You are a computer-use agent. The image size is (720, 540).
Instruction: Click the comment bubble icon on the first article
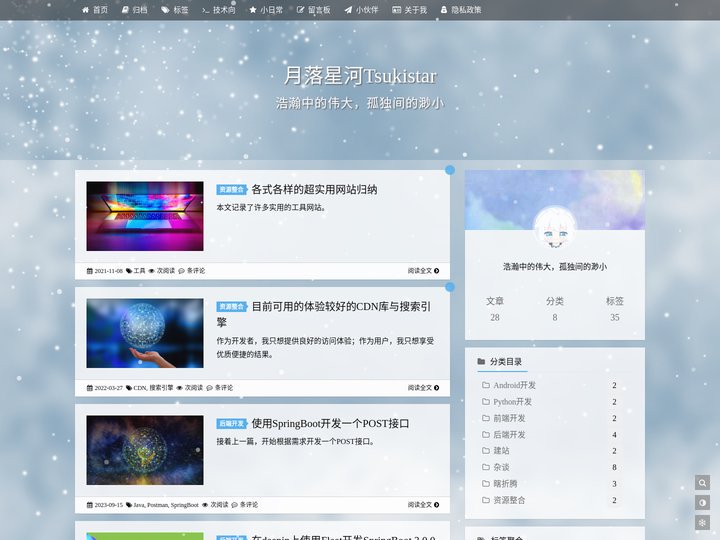click(181, 271)
